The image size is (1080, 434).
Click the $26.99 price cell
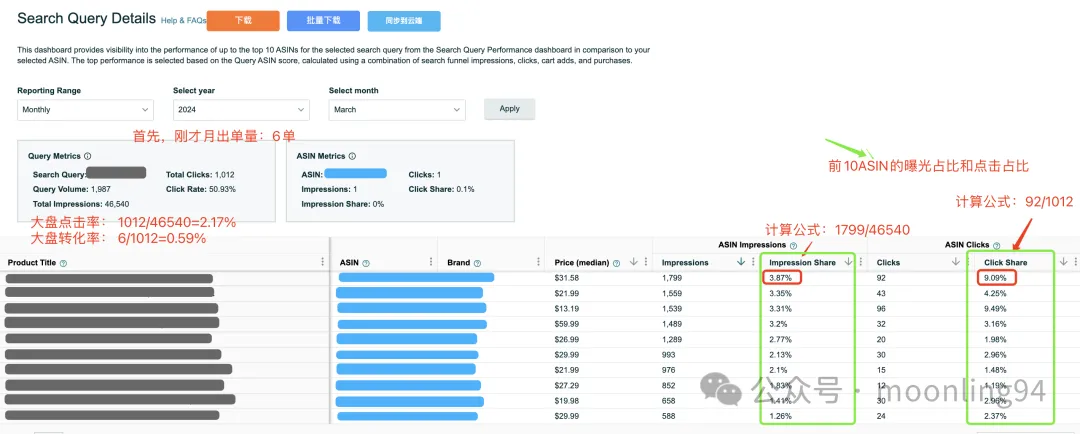tap(566, 340)
